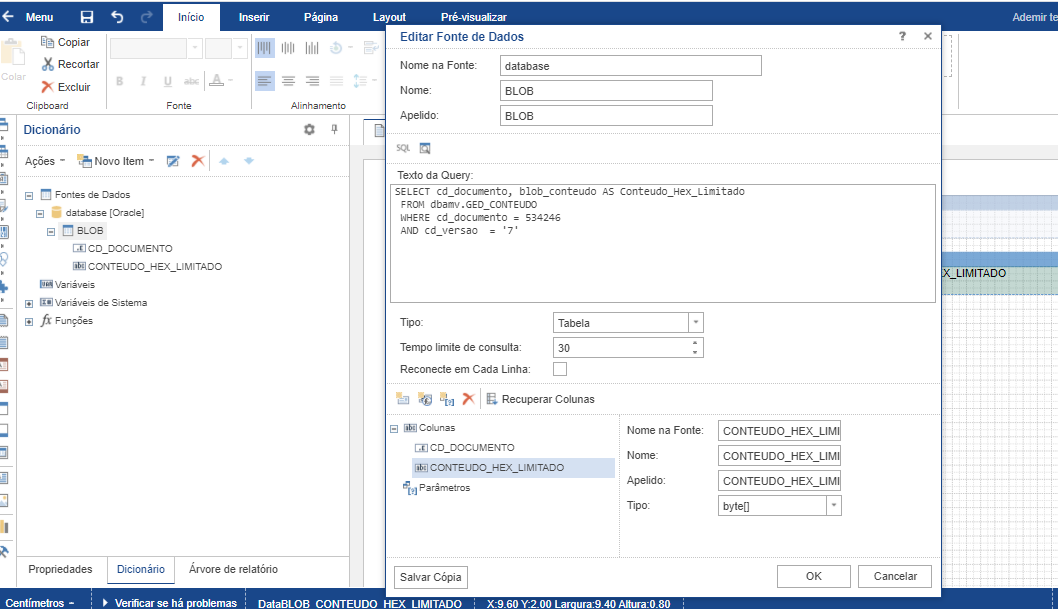Viewport: 1058px width, 609px height.
Task: Click the Undo arrow icon
Action: click(x=117, y=17)
